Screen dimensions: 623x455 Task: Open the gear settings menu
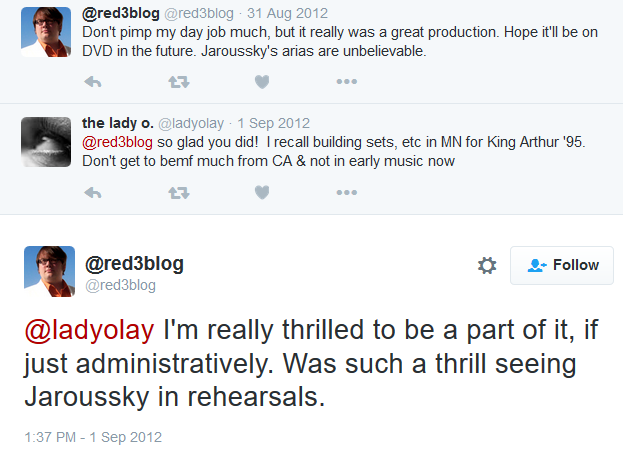tap(487, 265)
